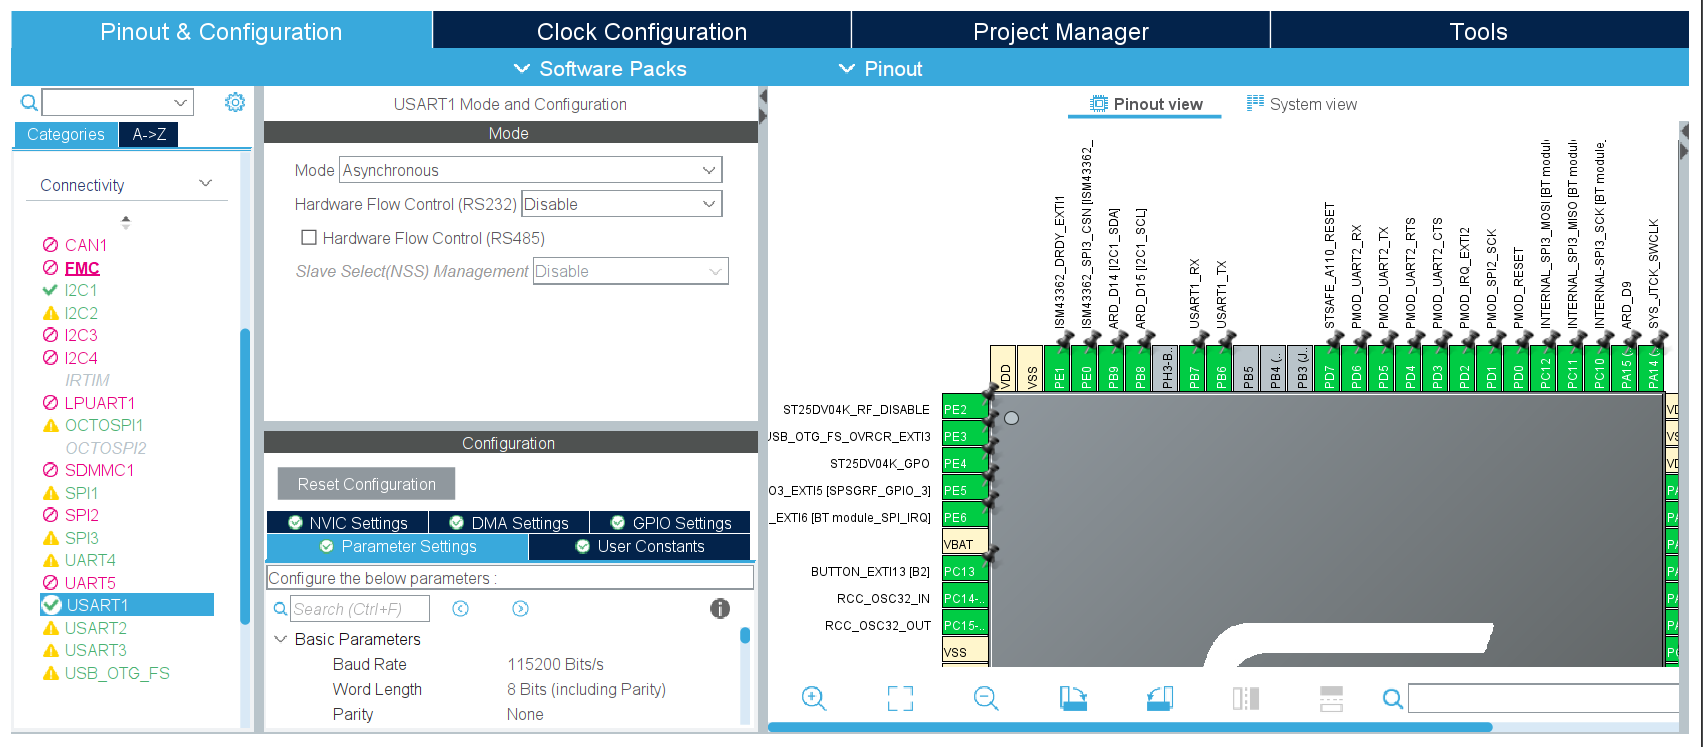The width and height of the screenshot is (1703, 747).
Task: Go to previous parameter search result
Action: click(460, 609)
